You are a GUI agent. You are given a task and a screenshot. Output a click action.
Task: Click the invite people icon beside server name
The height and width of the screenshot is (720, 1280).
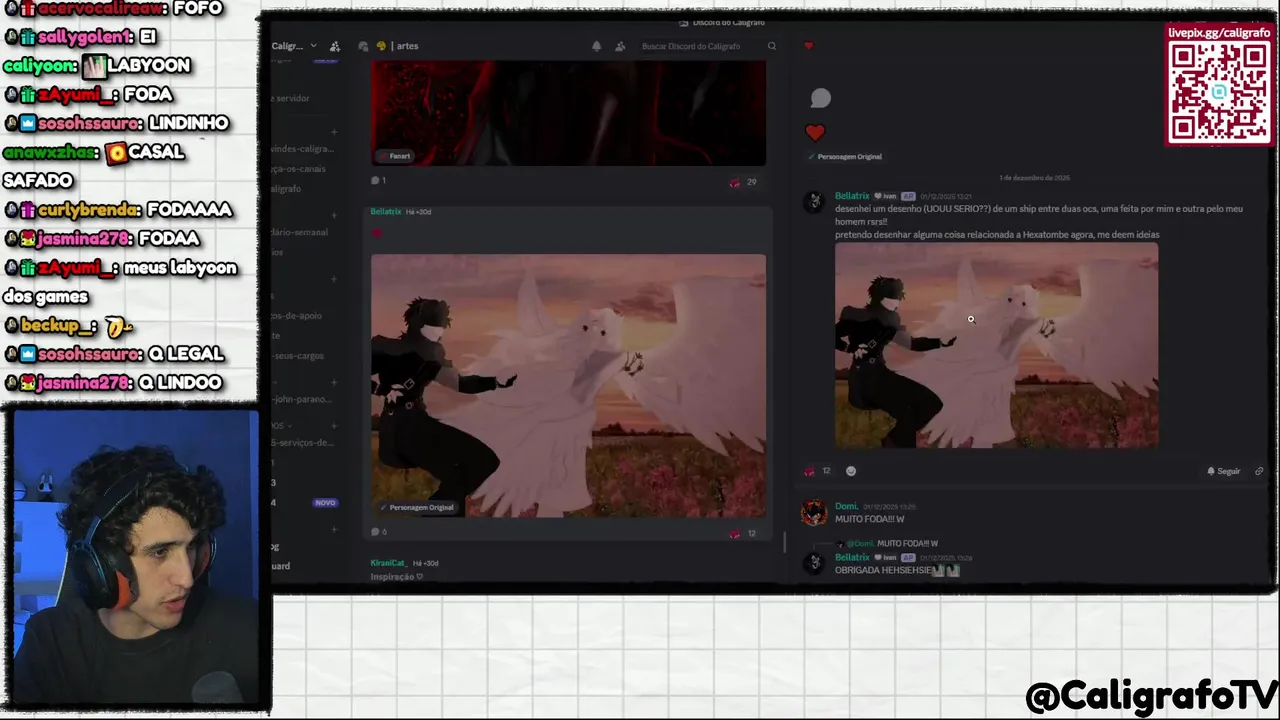point(335,46)
